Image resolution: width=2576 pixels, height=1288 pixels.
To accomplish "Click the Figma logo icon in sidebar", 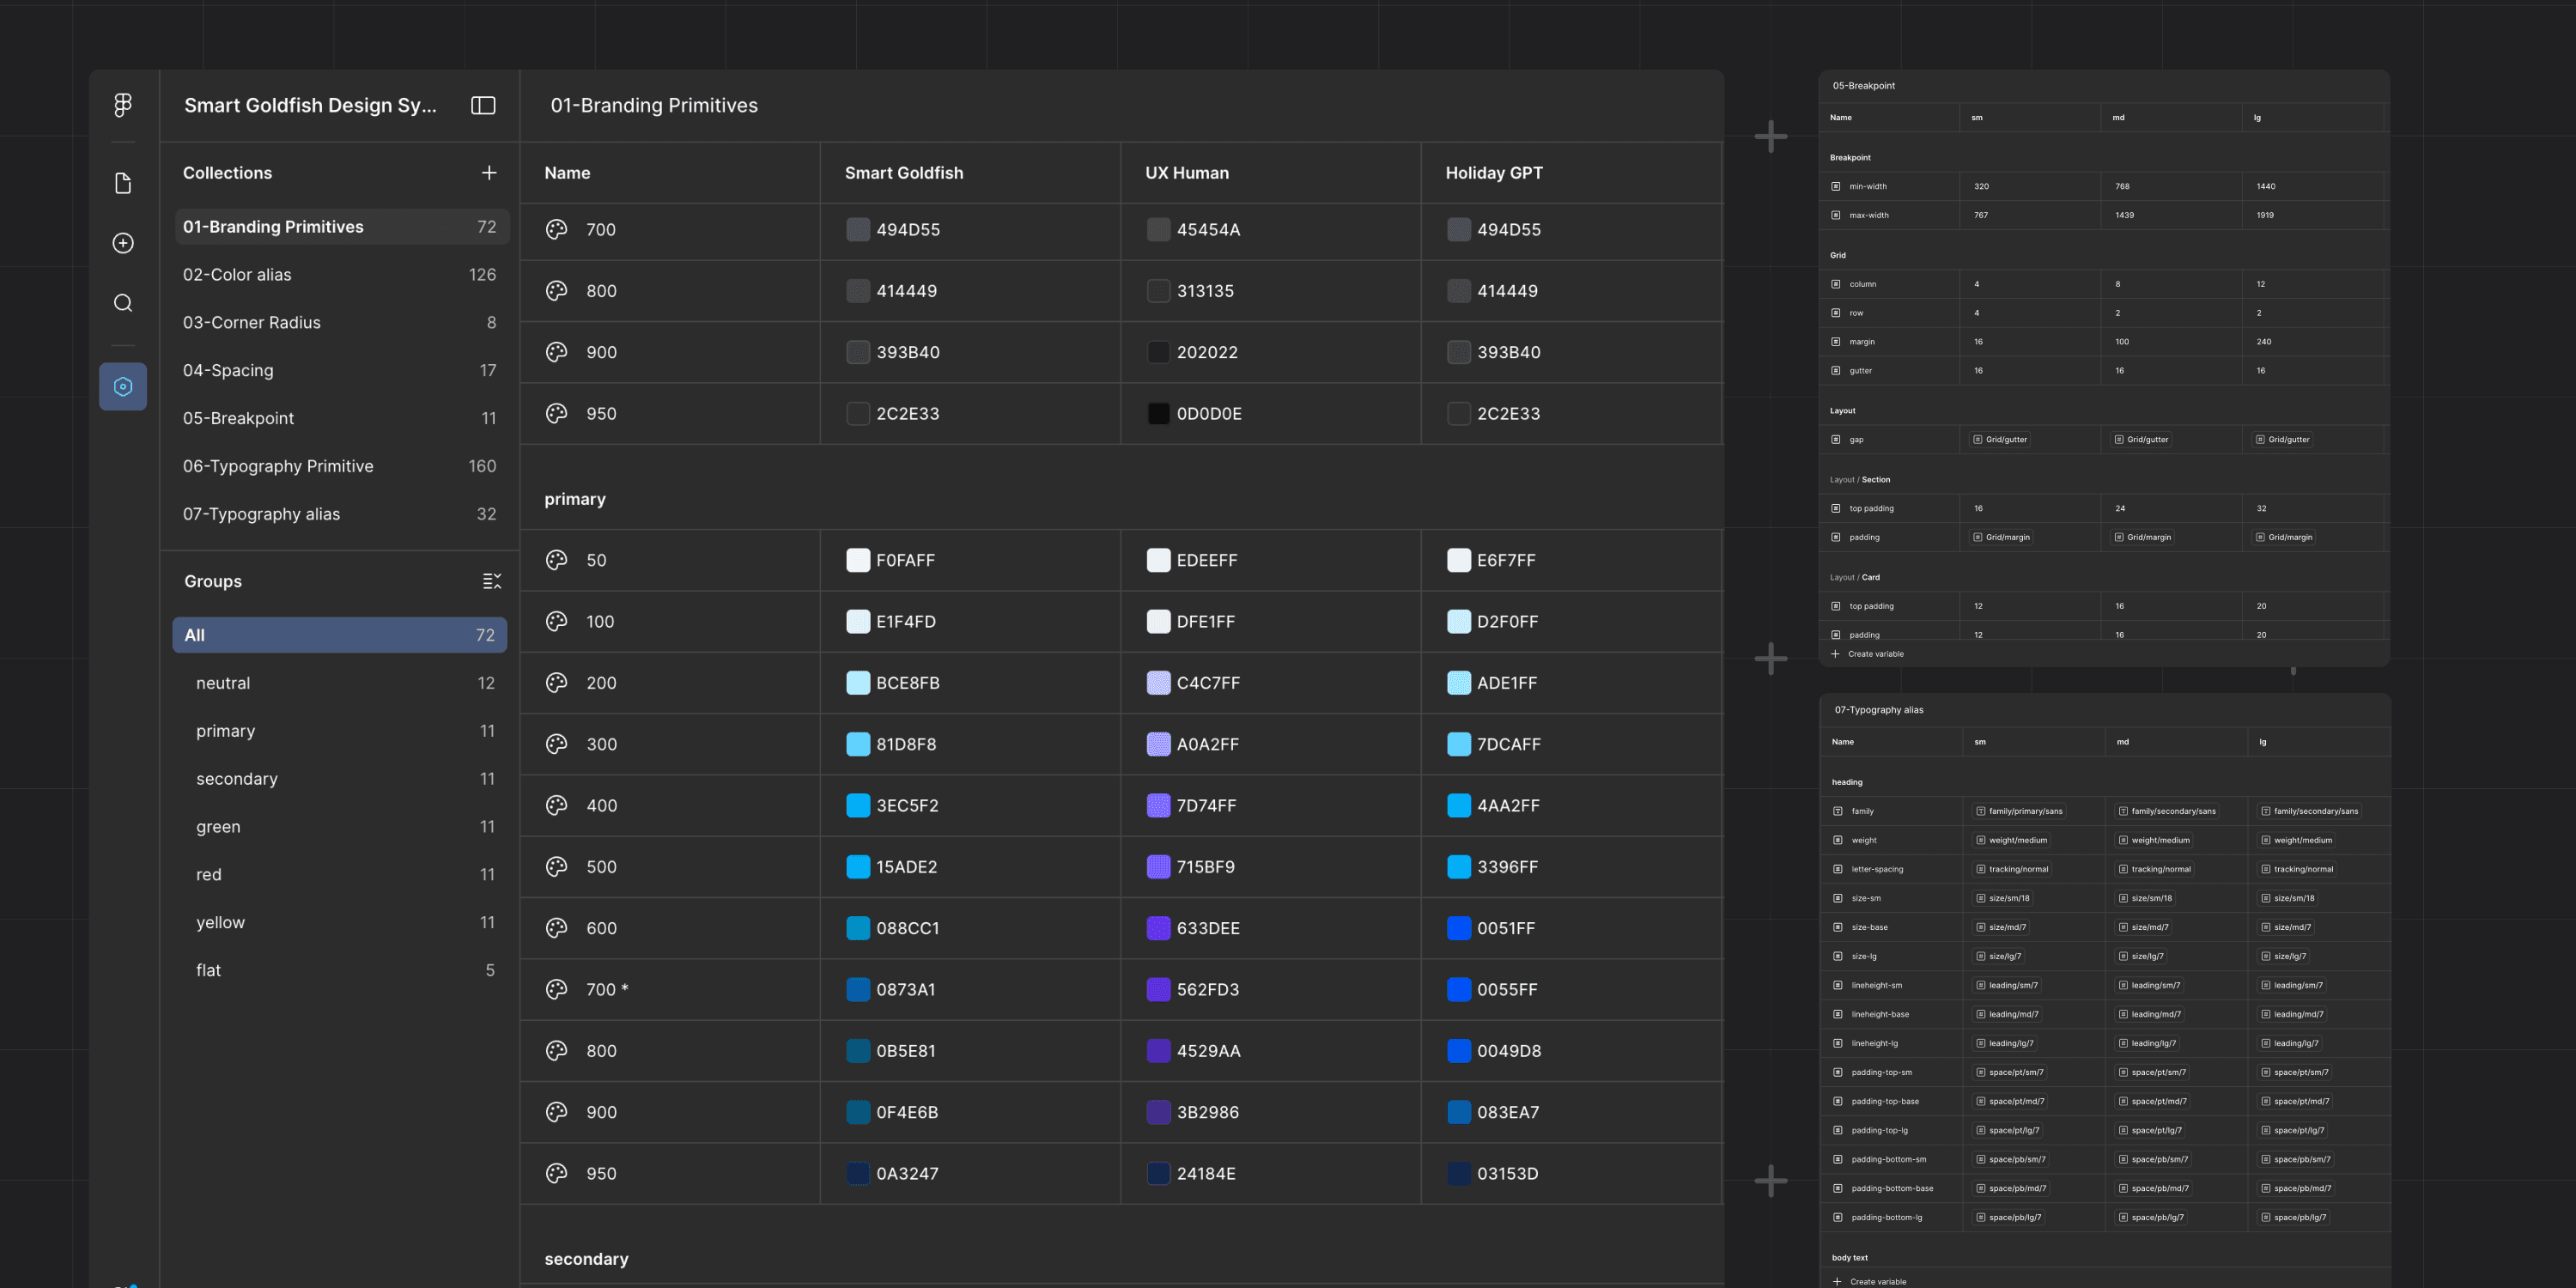I will (123, 105).
